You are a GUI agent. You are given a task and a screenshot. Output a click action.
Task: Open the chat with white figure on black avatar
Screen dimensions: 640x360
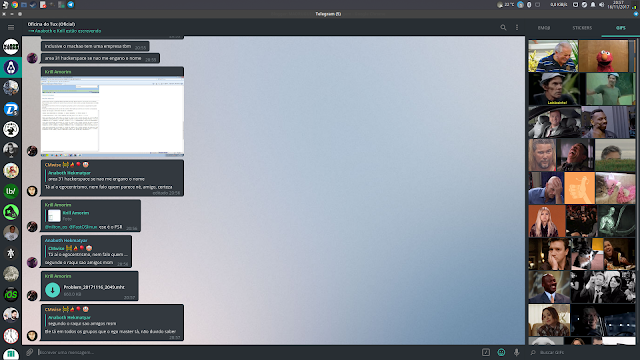[x=11, y=253]
